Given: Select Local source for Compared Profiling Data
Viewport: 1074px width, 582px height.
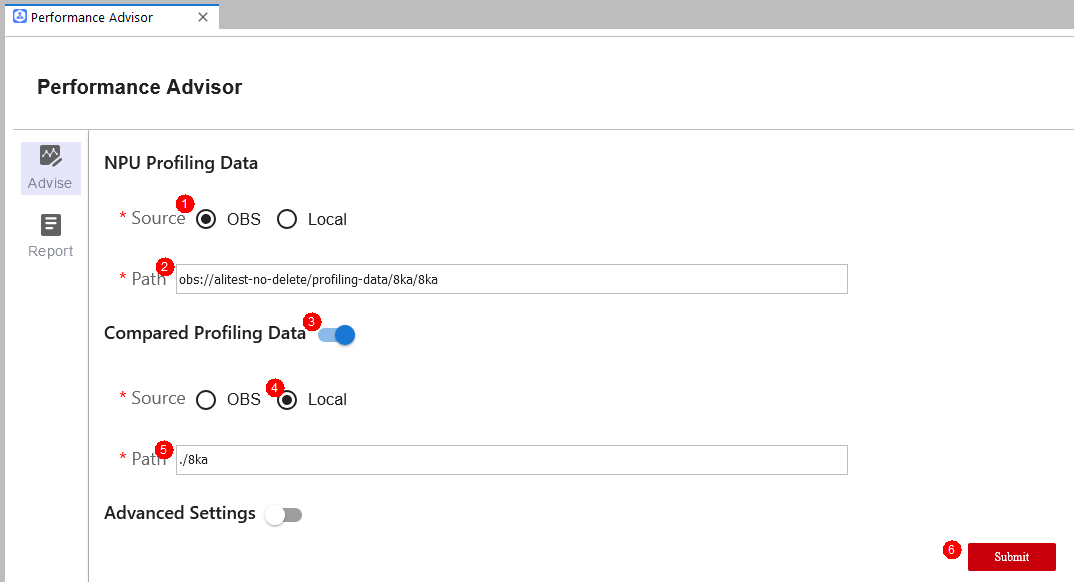Looking at the screenshot, I should tap(287, 400).
